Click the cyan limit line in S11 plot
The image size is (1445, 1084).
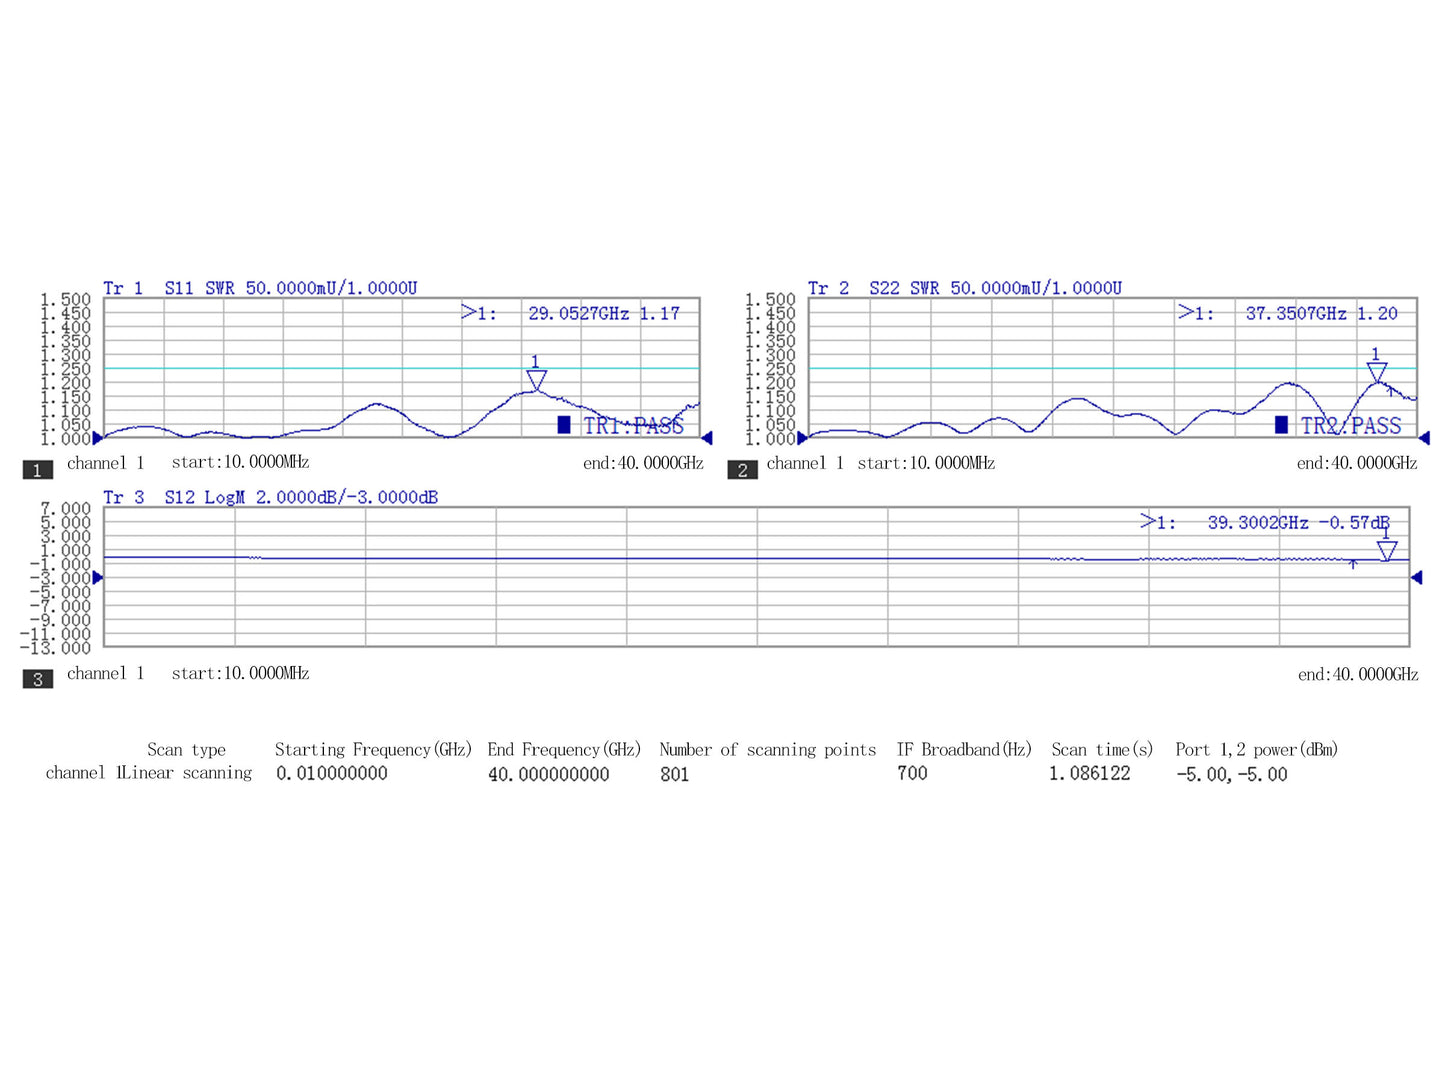300,368
